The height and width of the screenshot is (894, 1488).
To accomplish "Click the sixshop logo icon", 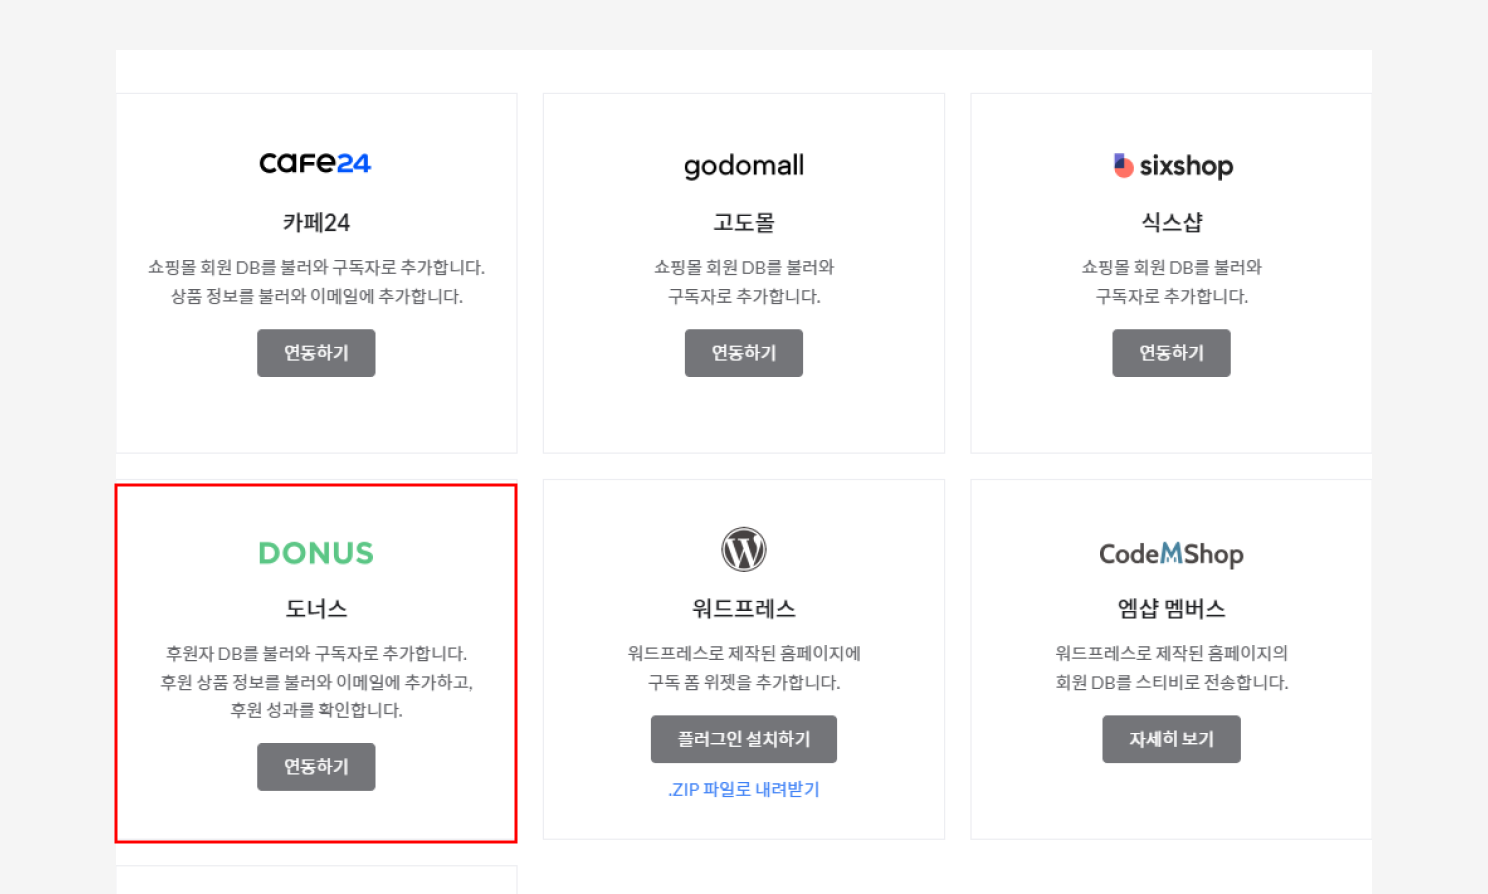I will (x=1124, y=165).
